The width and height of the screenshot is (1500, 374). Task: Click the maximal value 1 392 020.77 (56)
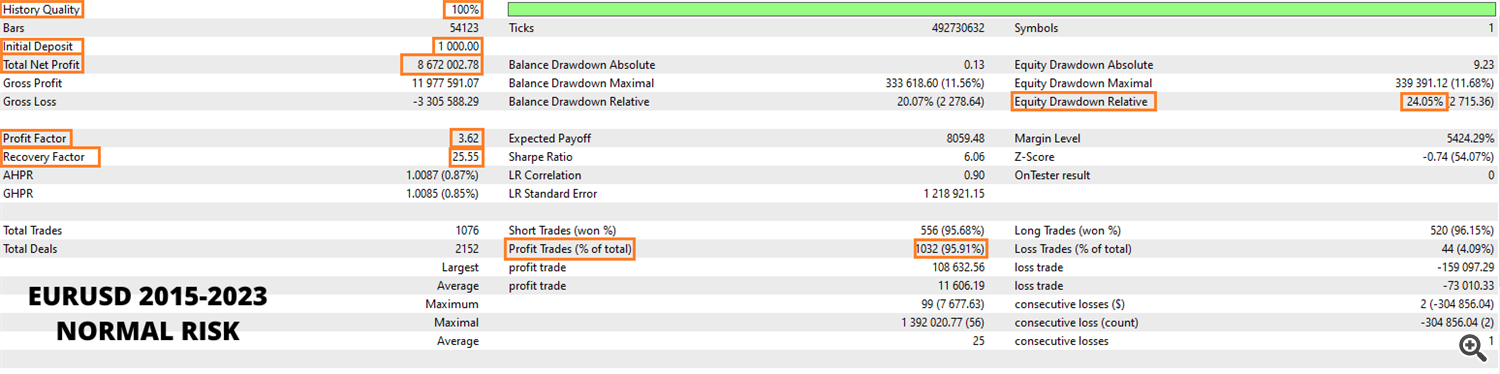click(943, 322)
